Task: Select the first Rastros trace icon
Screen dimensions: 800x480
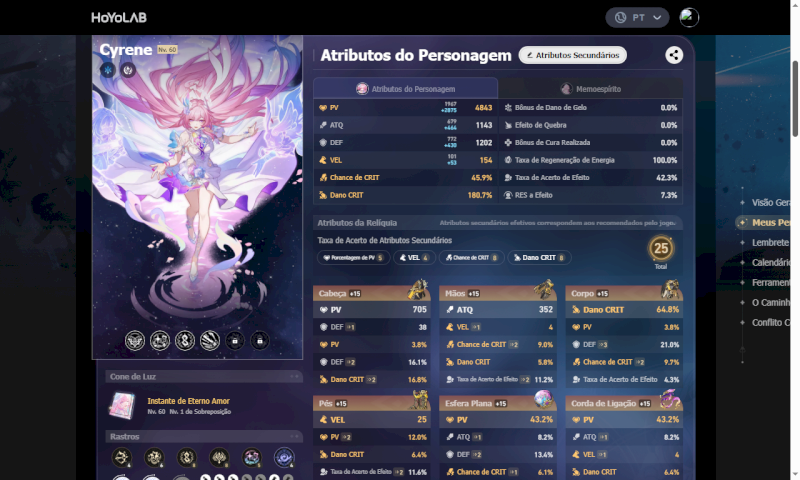Action: [122, 458]
